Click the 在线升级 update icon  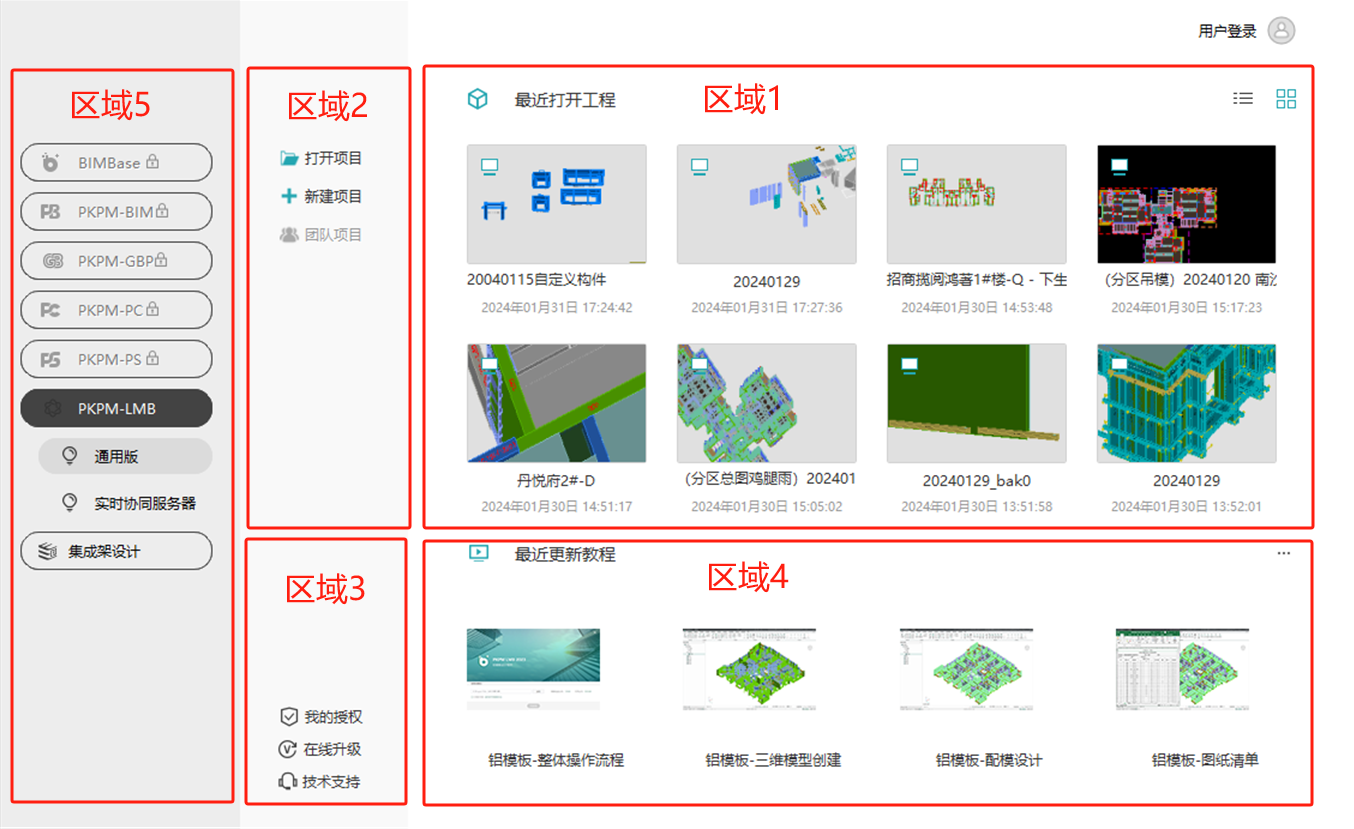289,749
